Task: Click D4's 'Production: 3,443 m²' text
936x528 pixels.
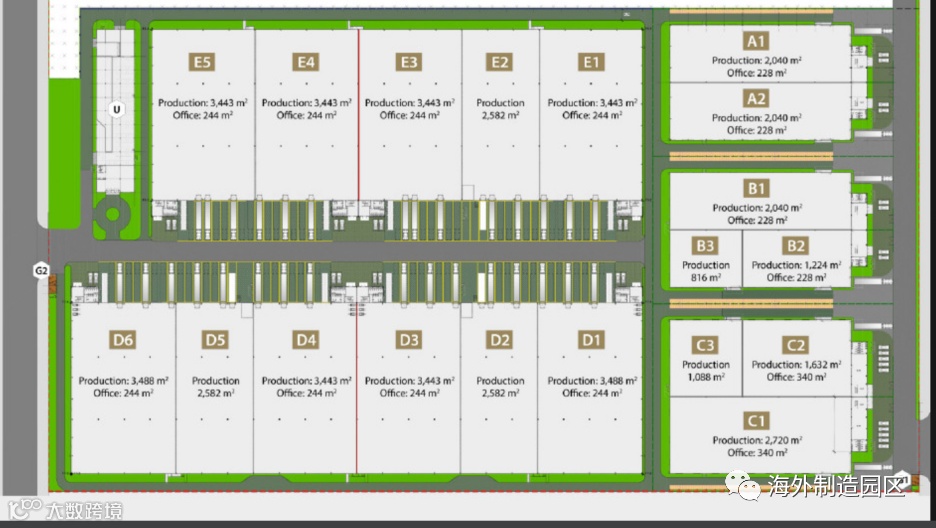Action: coord(306,381)
